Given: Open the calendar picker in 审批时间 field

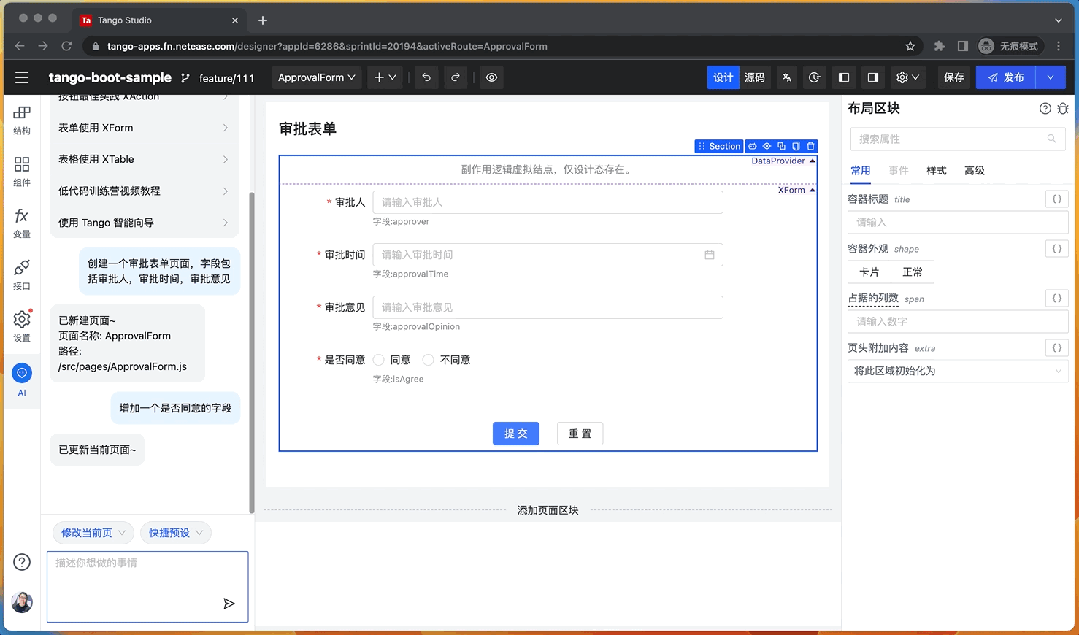Looking at the screenshot, I should tap(709, 255).
